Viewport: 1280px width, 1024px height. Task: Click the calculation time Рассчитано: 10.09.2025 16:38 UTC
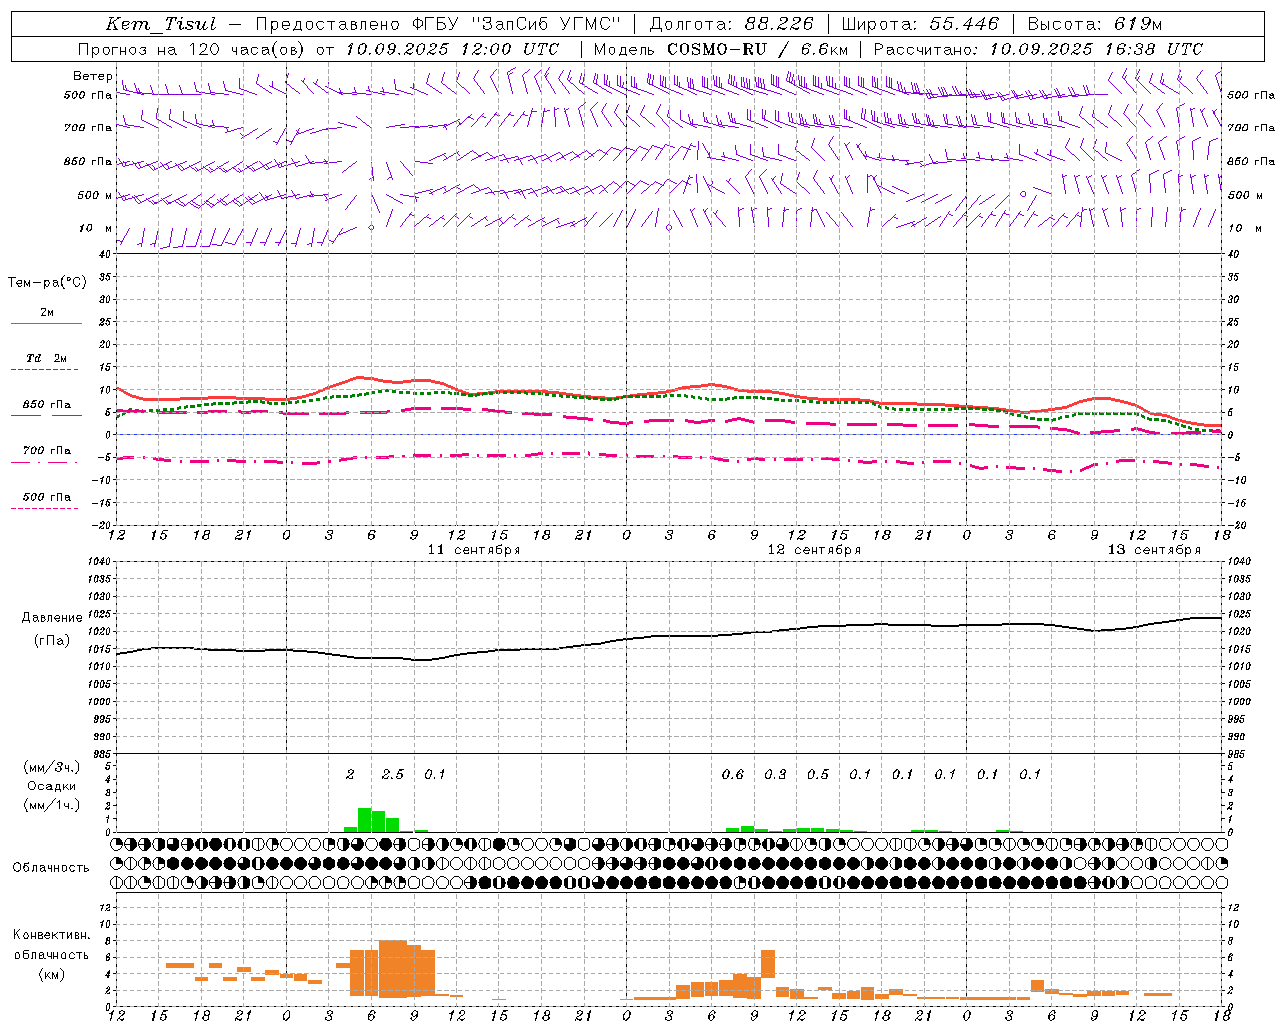(1038, 49)
